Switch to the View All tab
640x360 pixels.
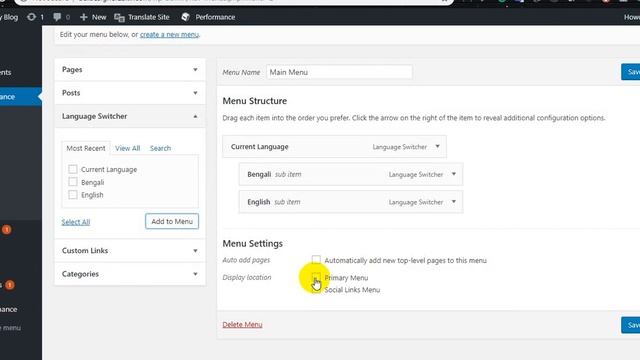[127, 148]
